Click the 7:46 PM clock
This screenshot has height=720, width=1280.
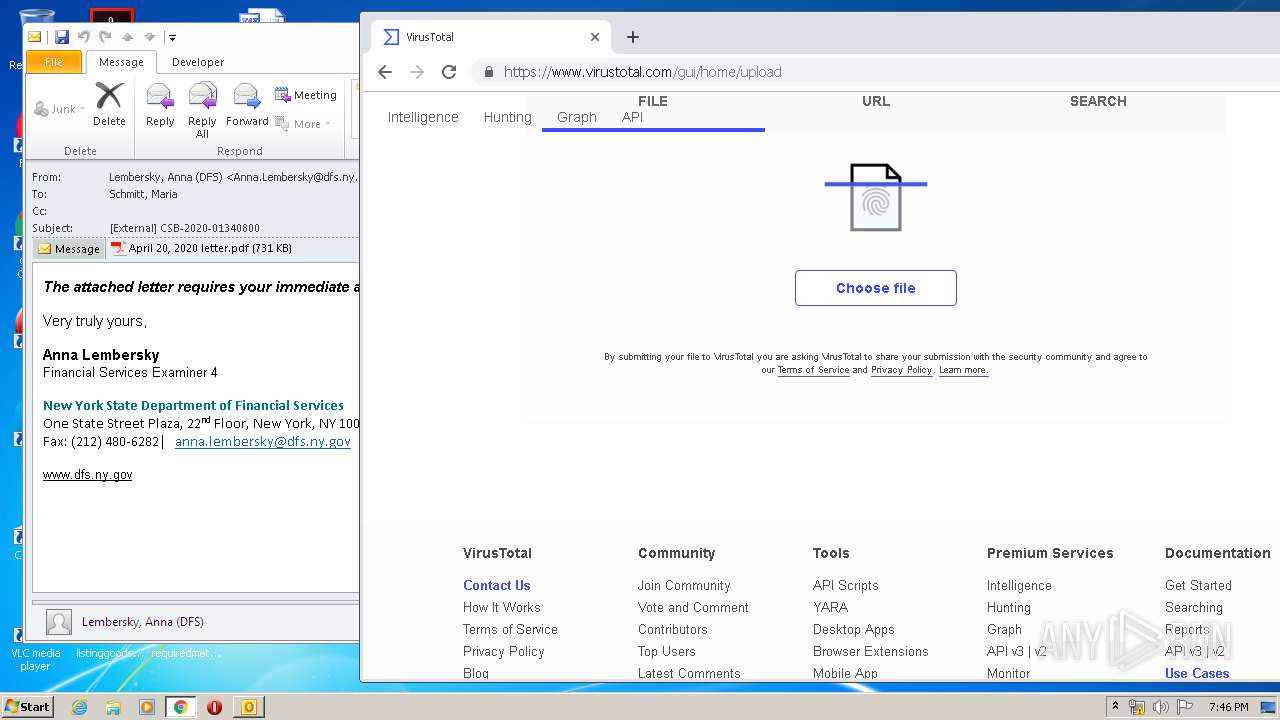(1228, 707)
